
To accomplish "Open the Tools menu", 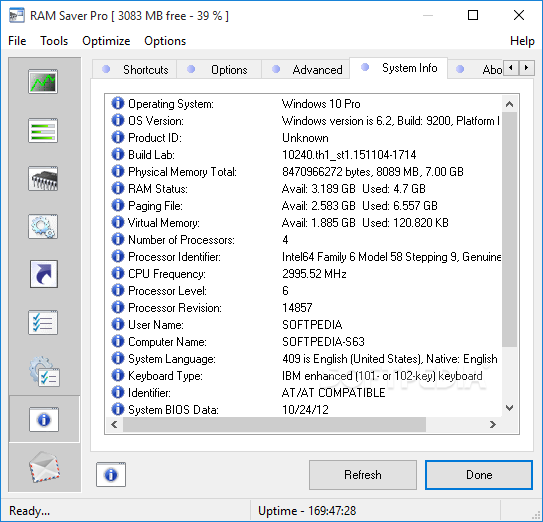I will 54,41.
